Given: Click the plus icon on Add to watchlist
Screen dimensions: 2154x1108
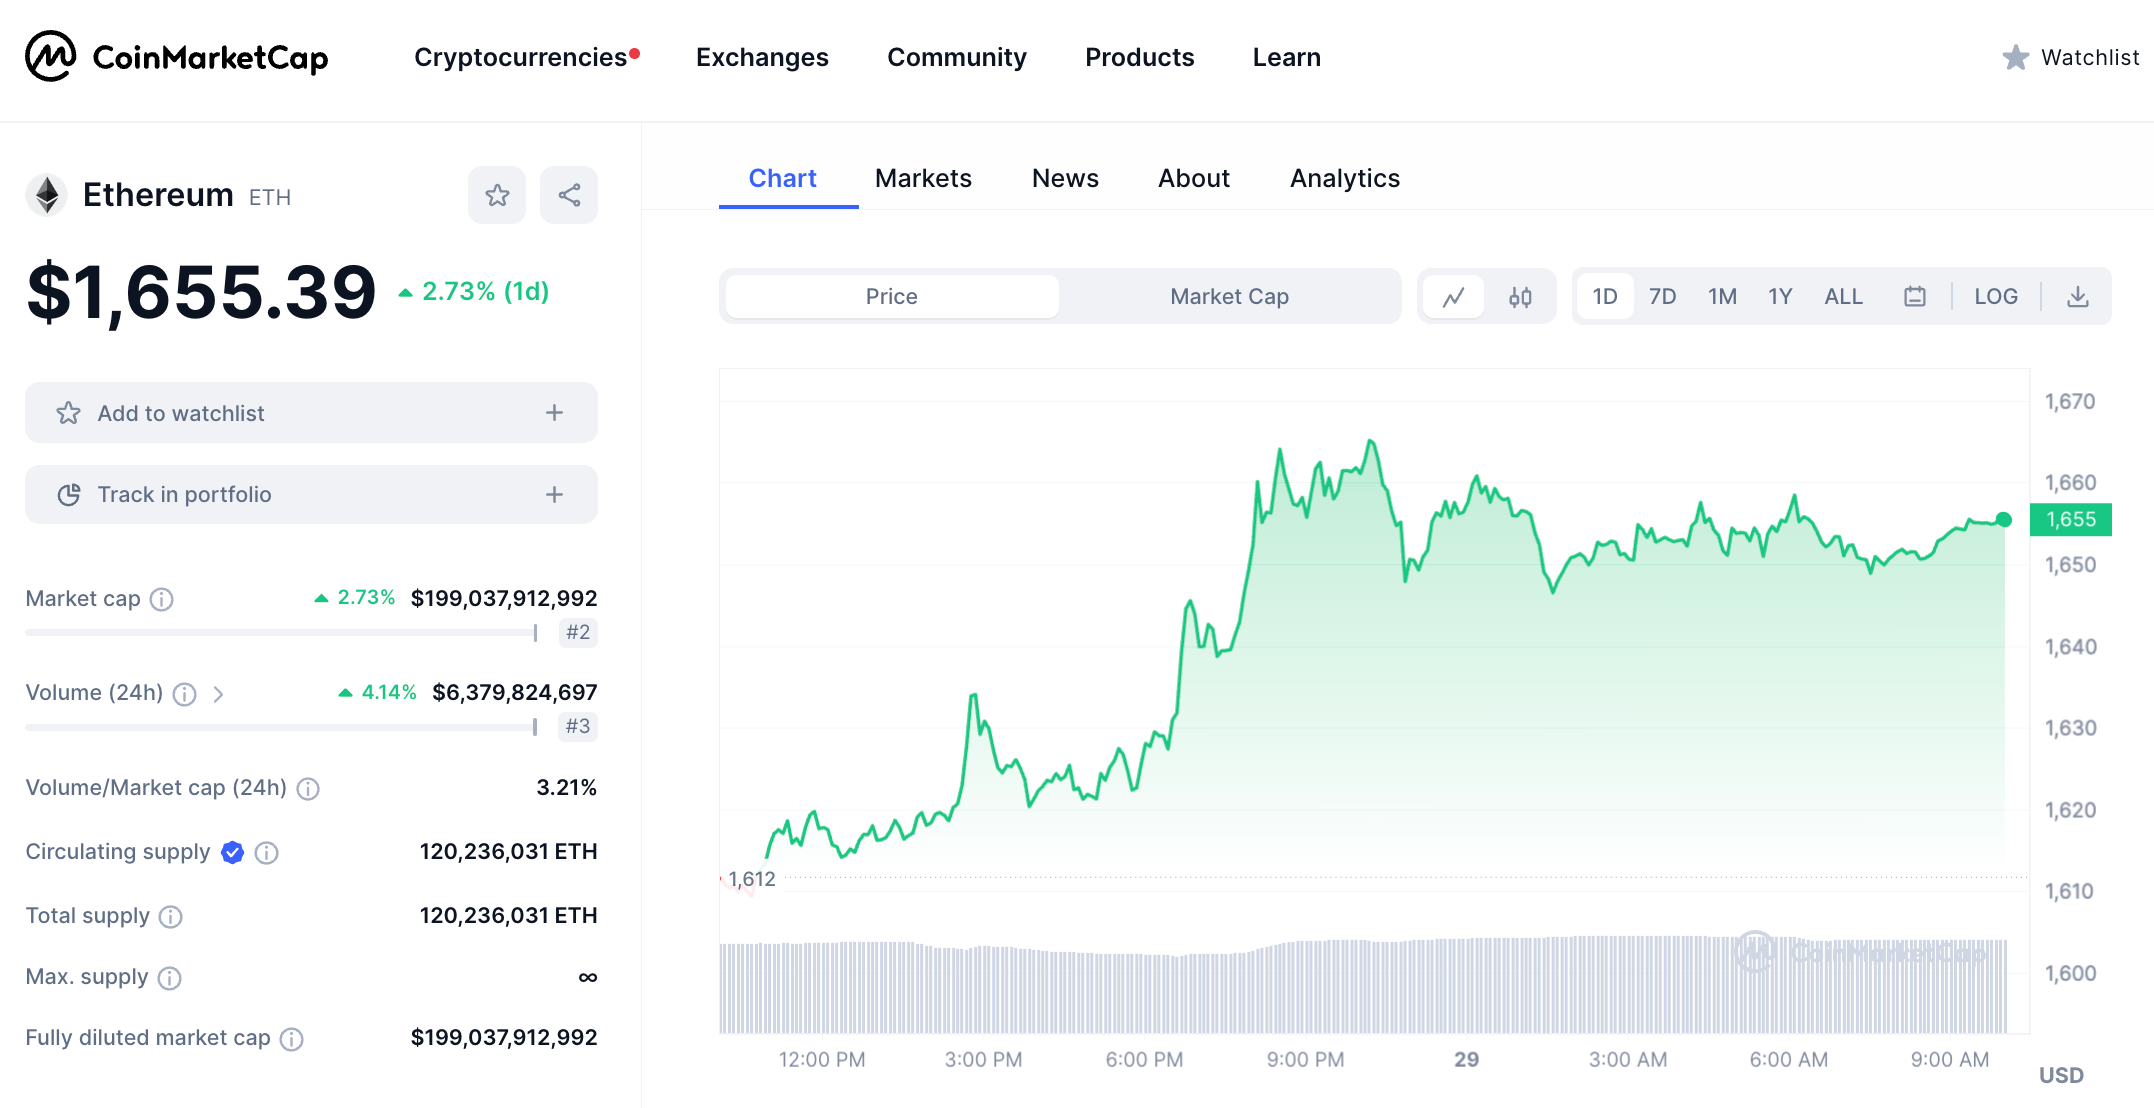Looking at the screenshot, I should coord(554,413).
